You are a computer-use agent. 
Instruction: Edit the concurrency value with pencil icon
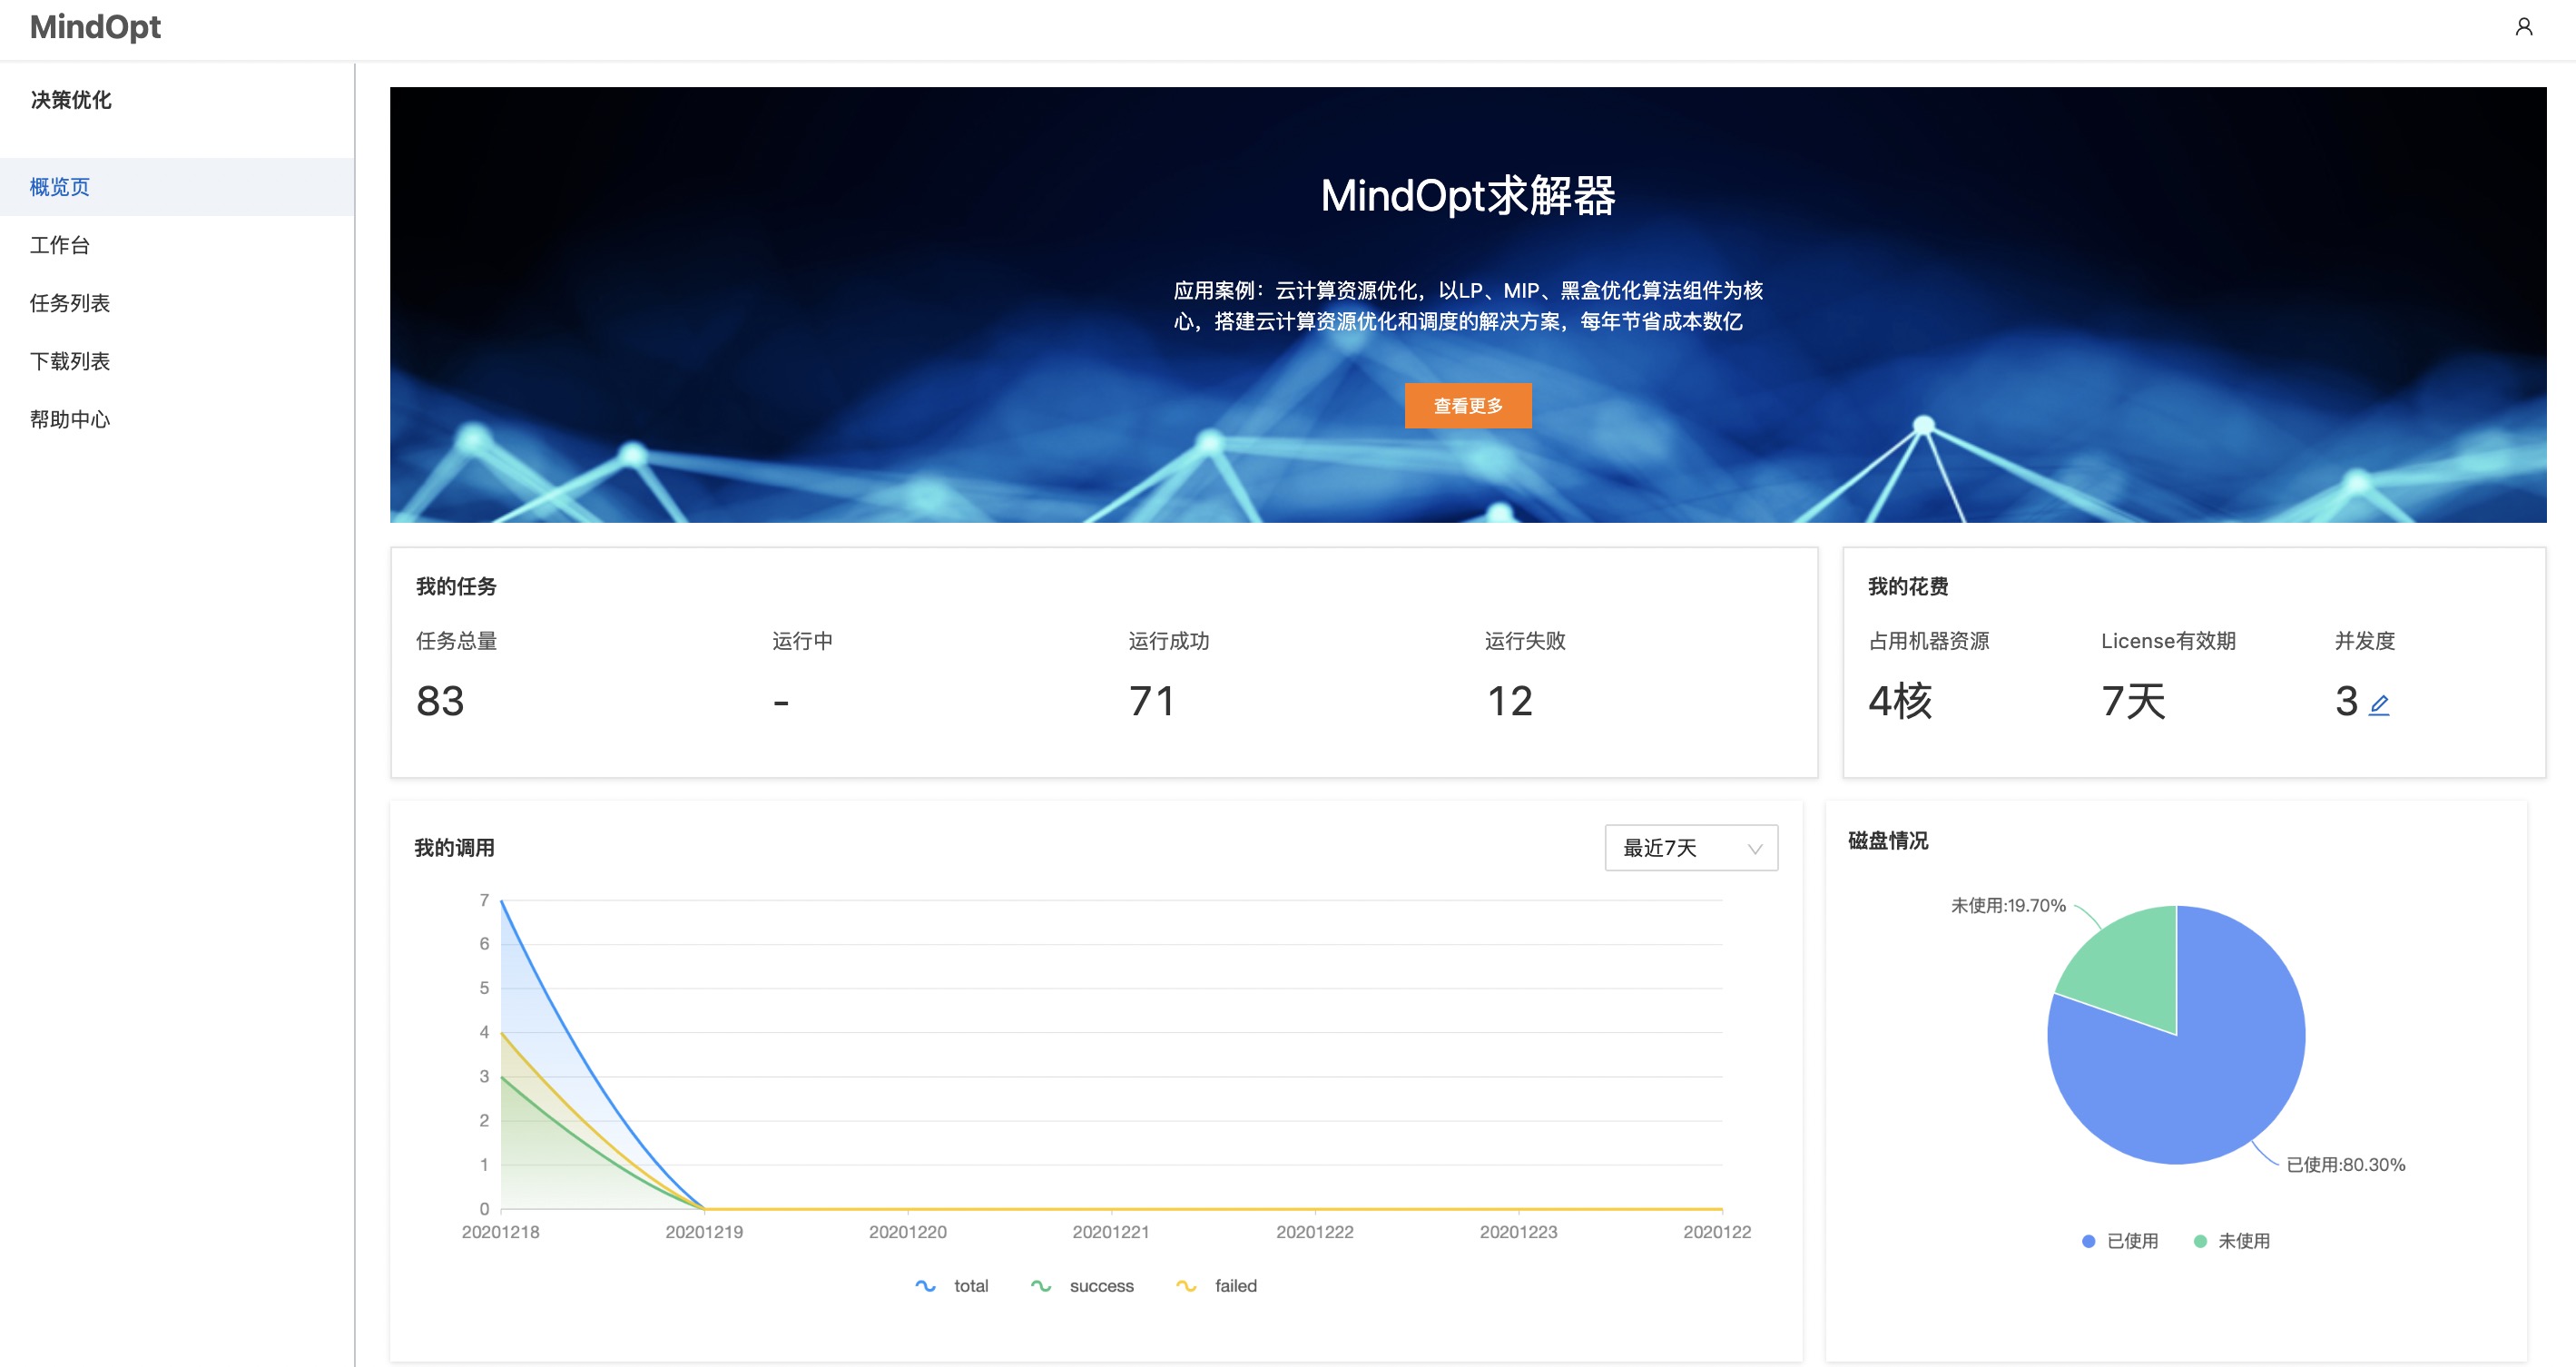click(2379, 705)
